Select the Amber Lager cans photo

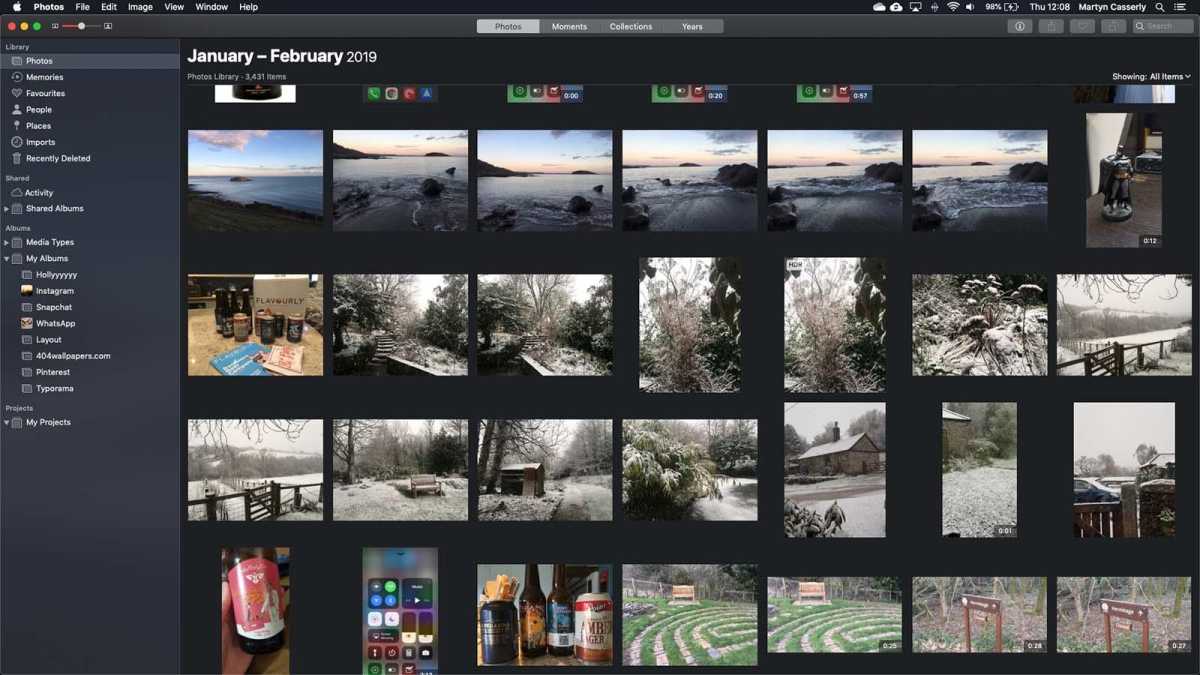pyautogui.click(x=545, y=615)
